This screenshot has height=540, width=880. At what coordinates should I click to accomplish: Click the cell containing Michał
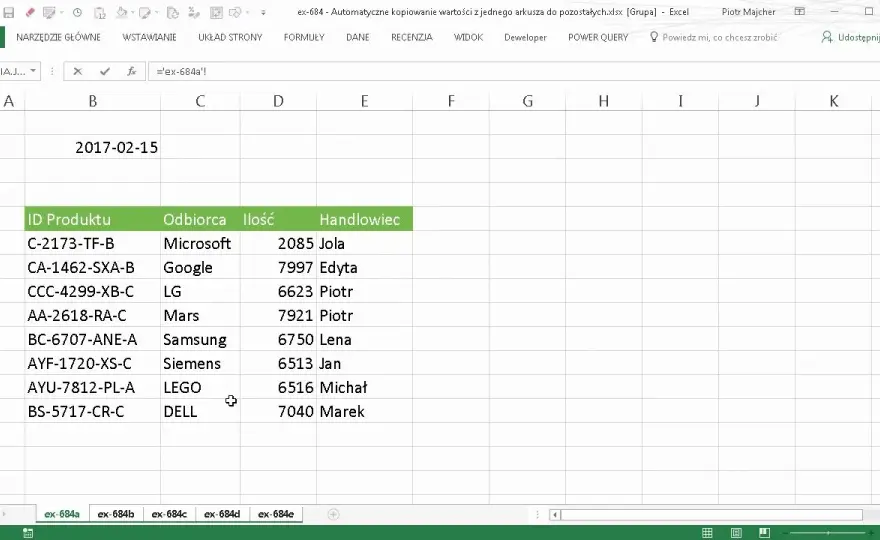365,387
